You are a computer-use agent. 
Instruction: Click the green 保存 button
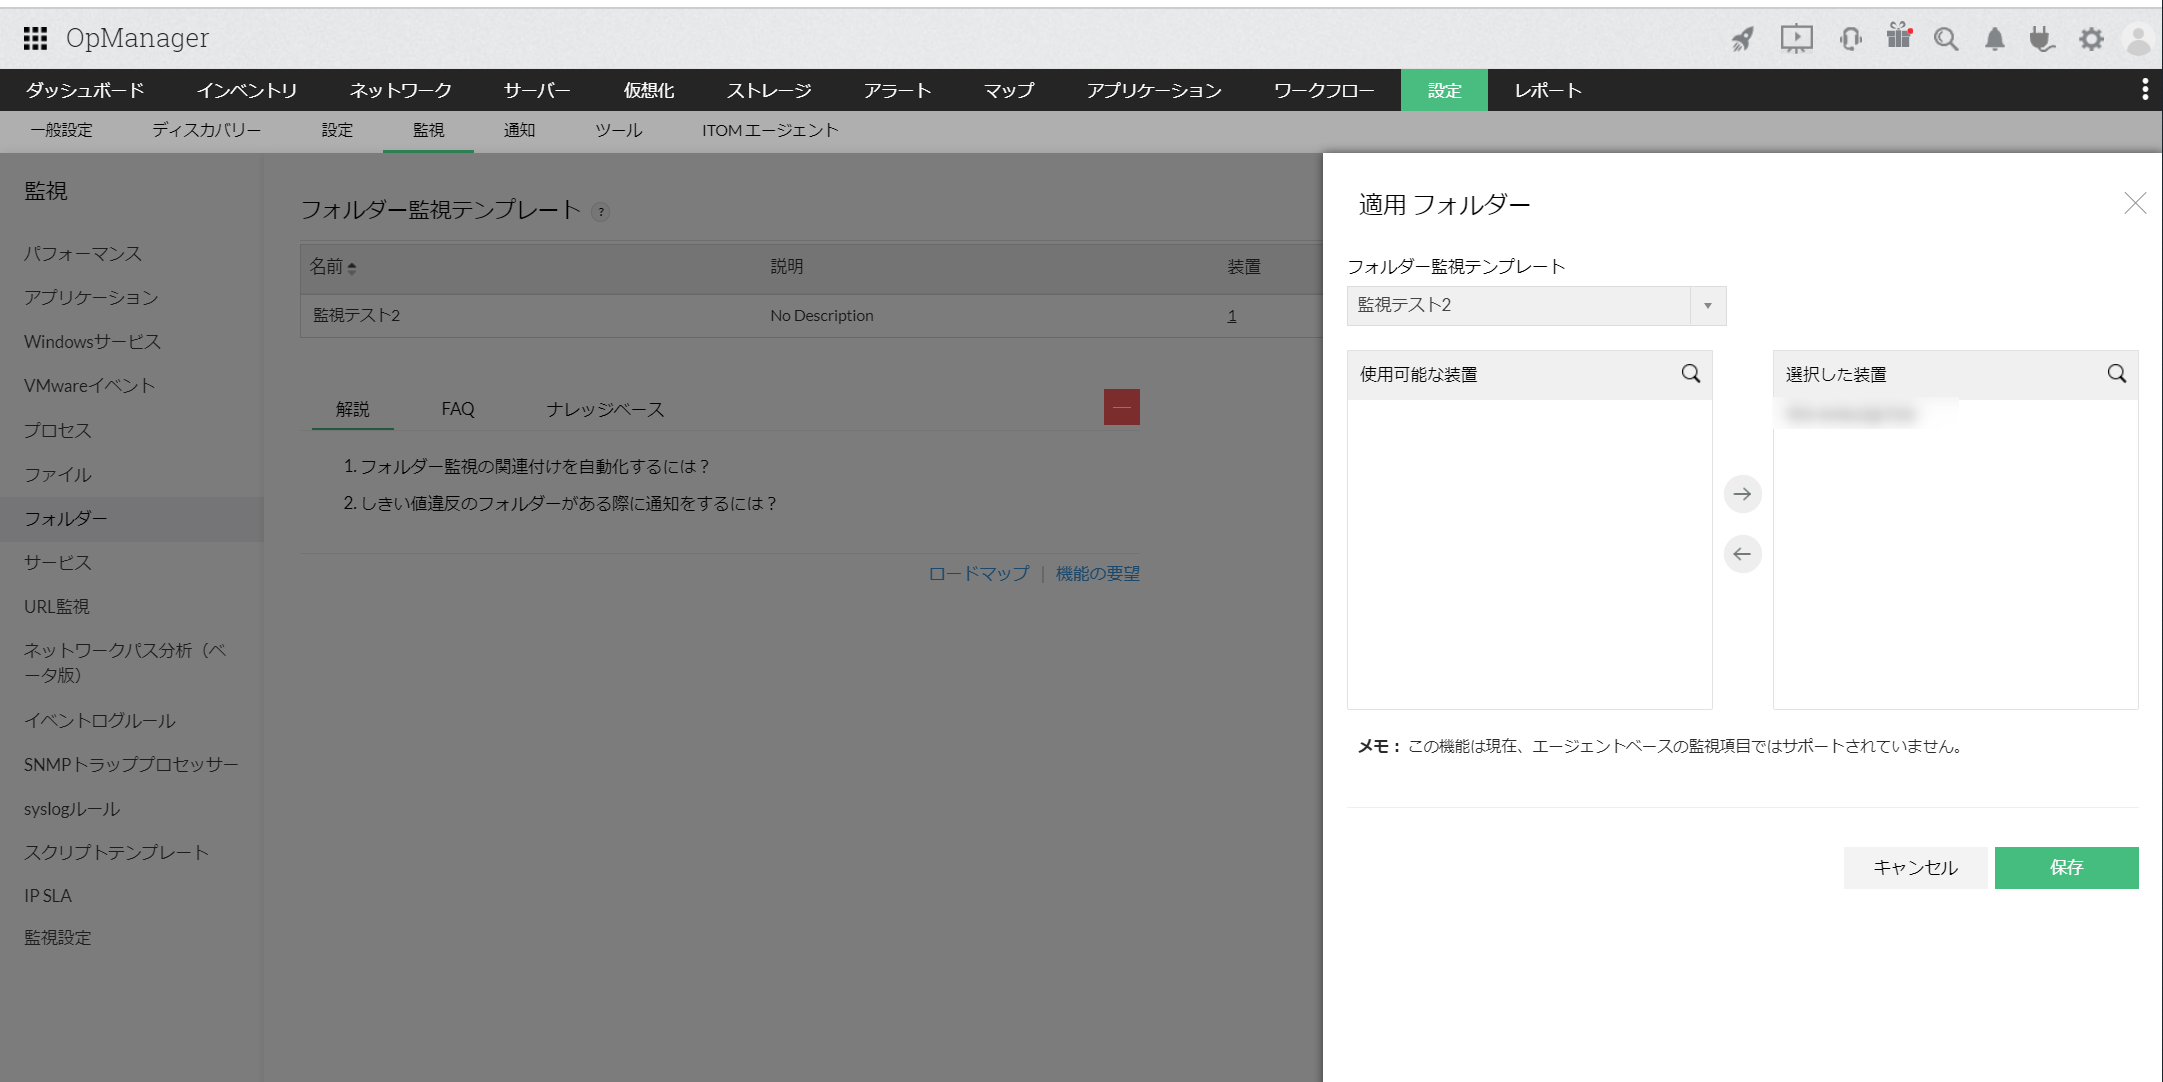click(2066, 867)
